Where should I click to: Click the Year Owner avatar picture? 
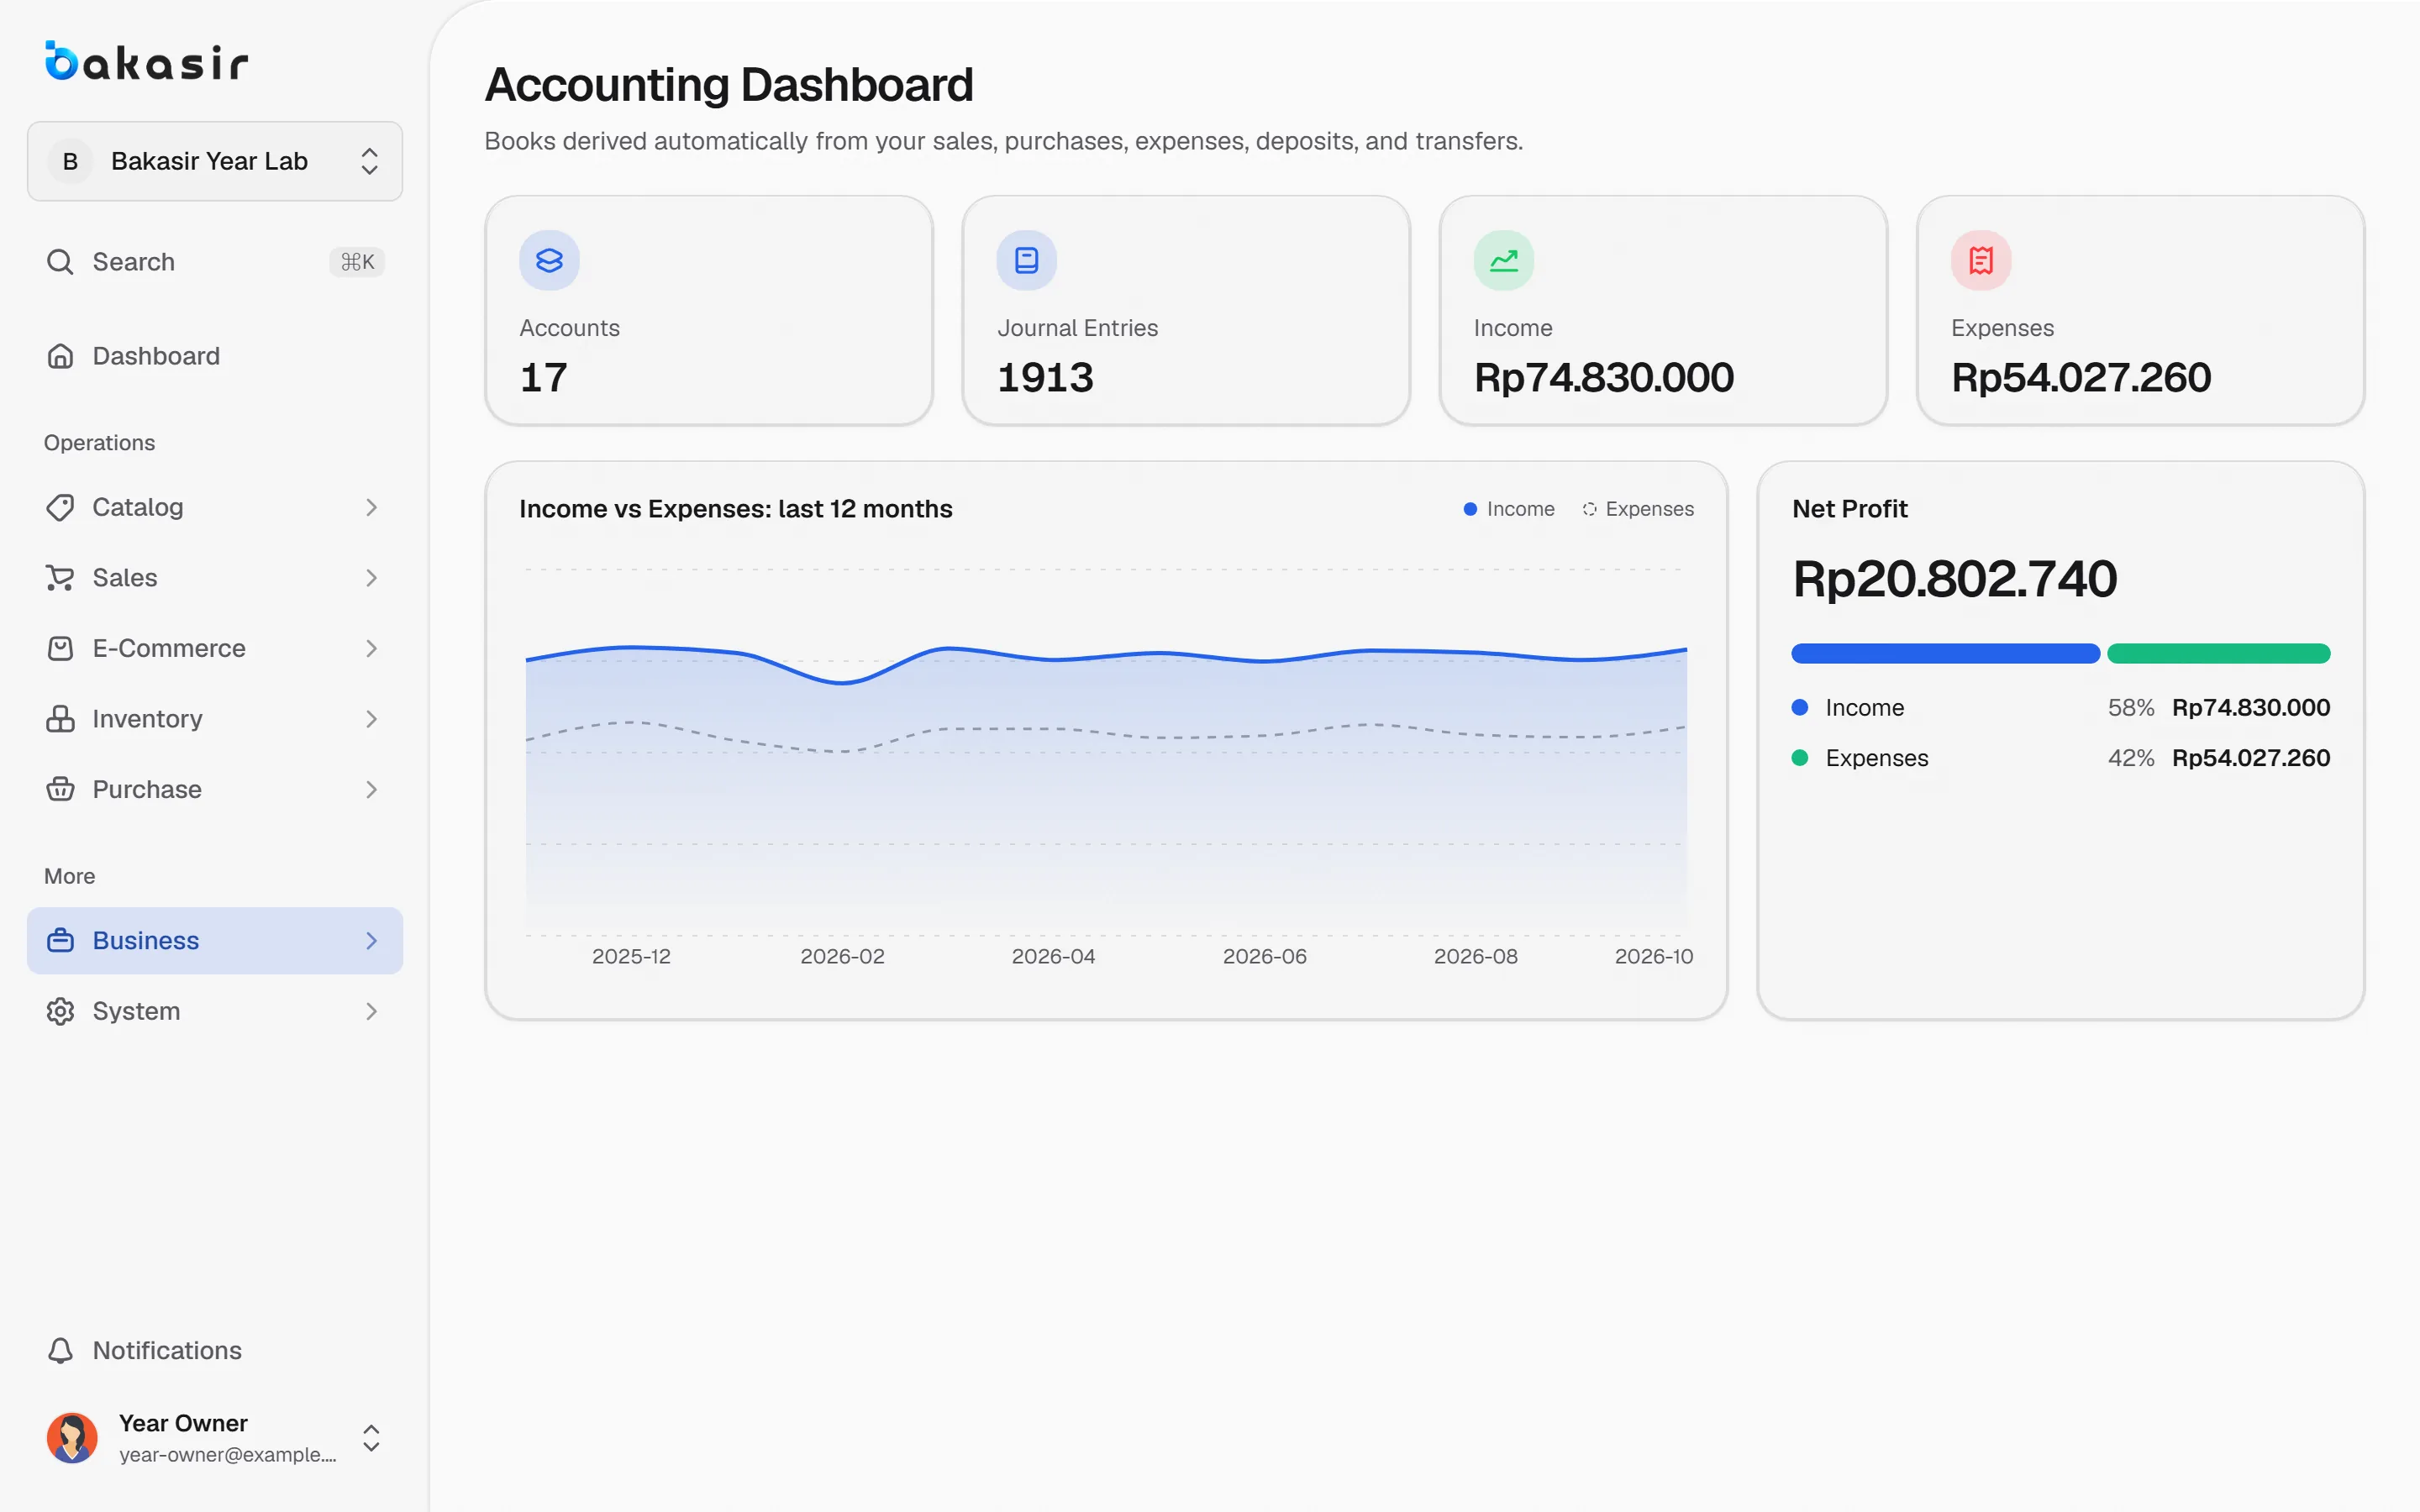coord(72,1438)
